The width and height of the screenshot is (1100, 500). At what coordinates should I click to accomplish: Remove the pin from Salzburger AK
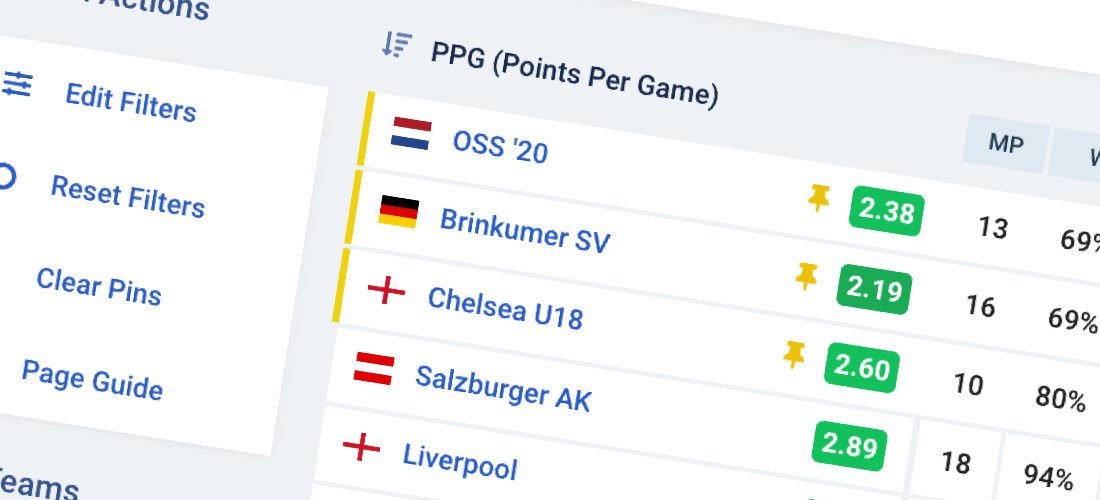coord(794,355)
